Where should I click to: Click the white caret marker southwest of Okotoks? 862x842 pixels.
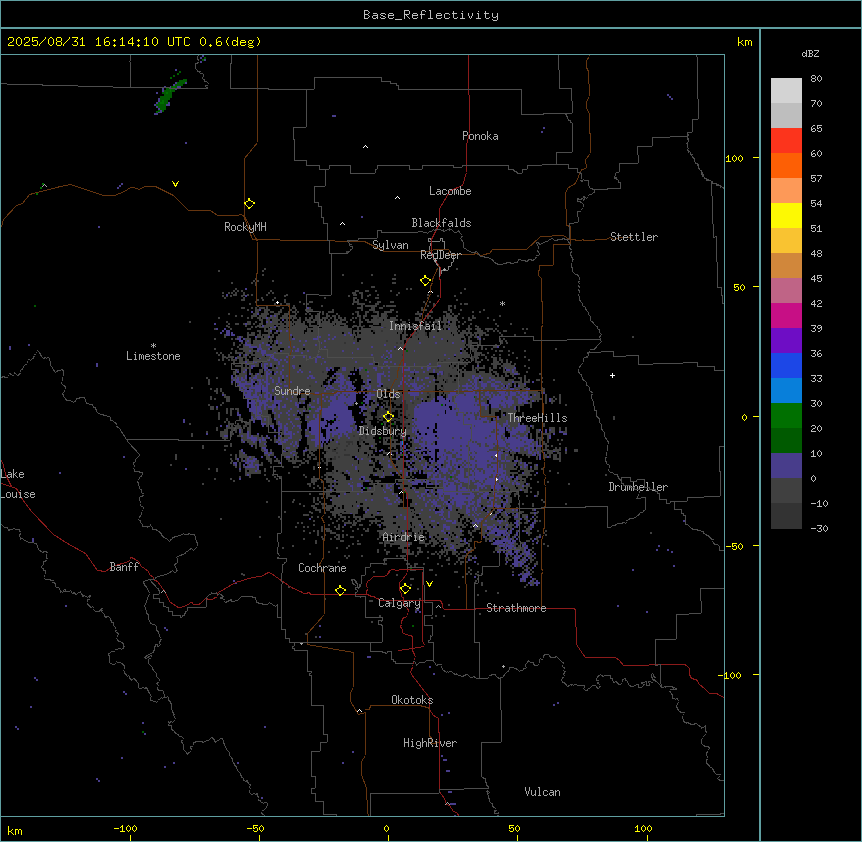pyautogui.click(x=360, y=711)
